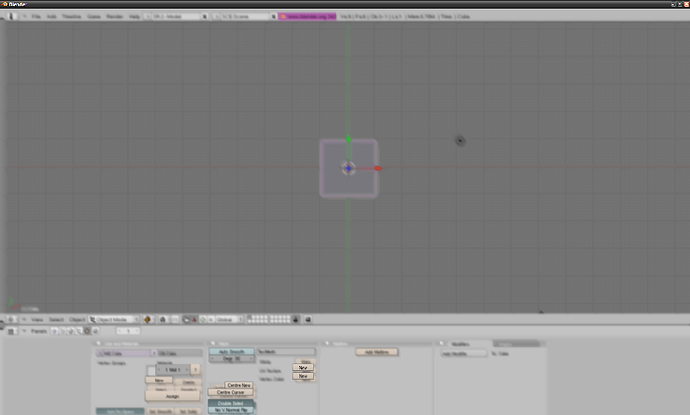
Task: Click the Assign button
Action: (172, 396)
